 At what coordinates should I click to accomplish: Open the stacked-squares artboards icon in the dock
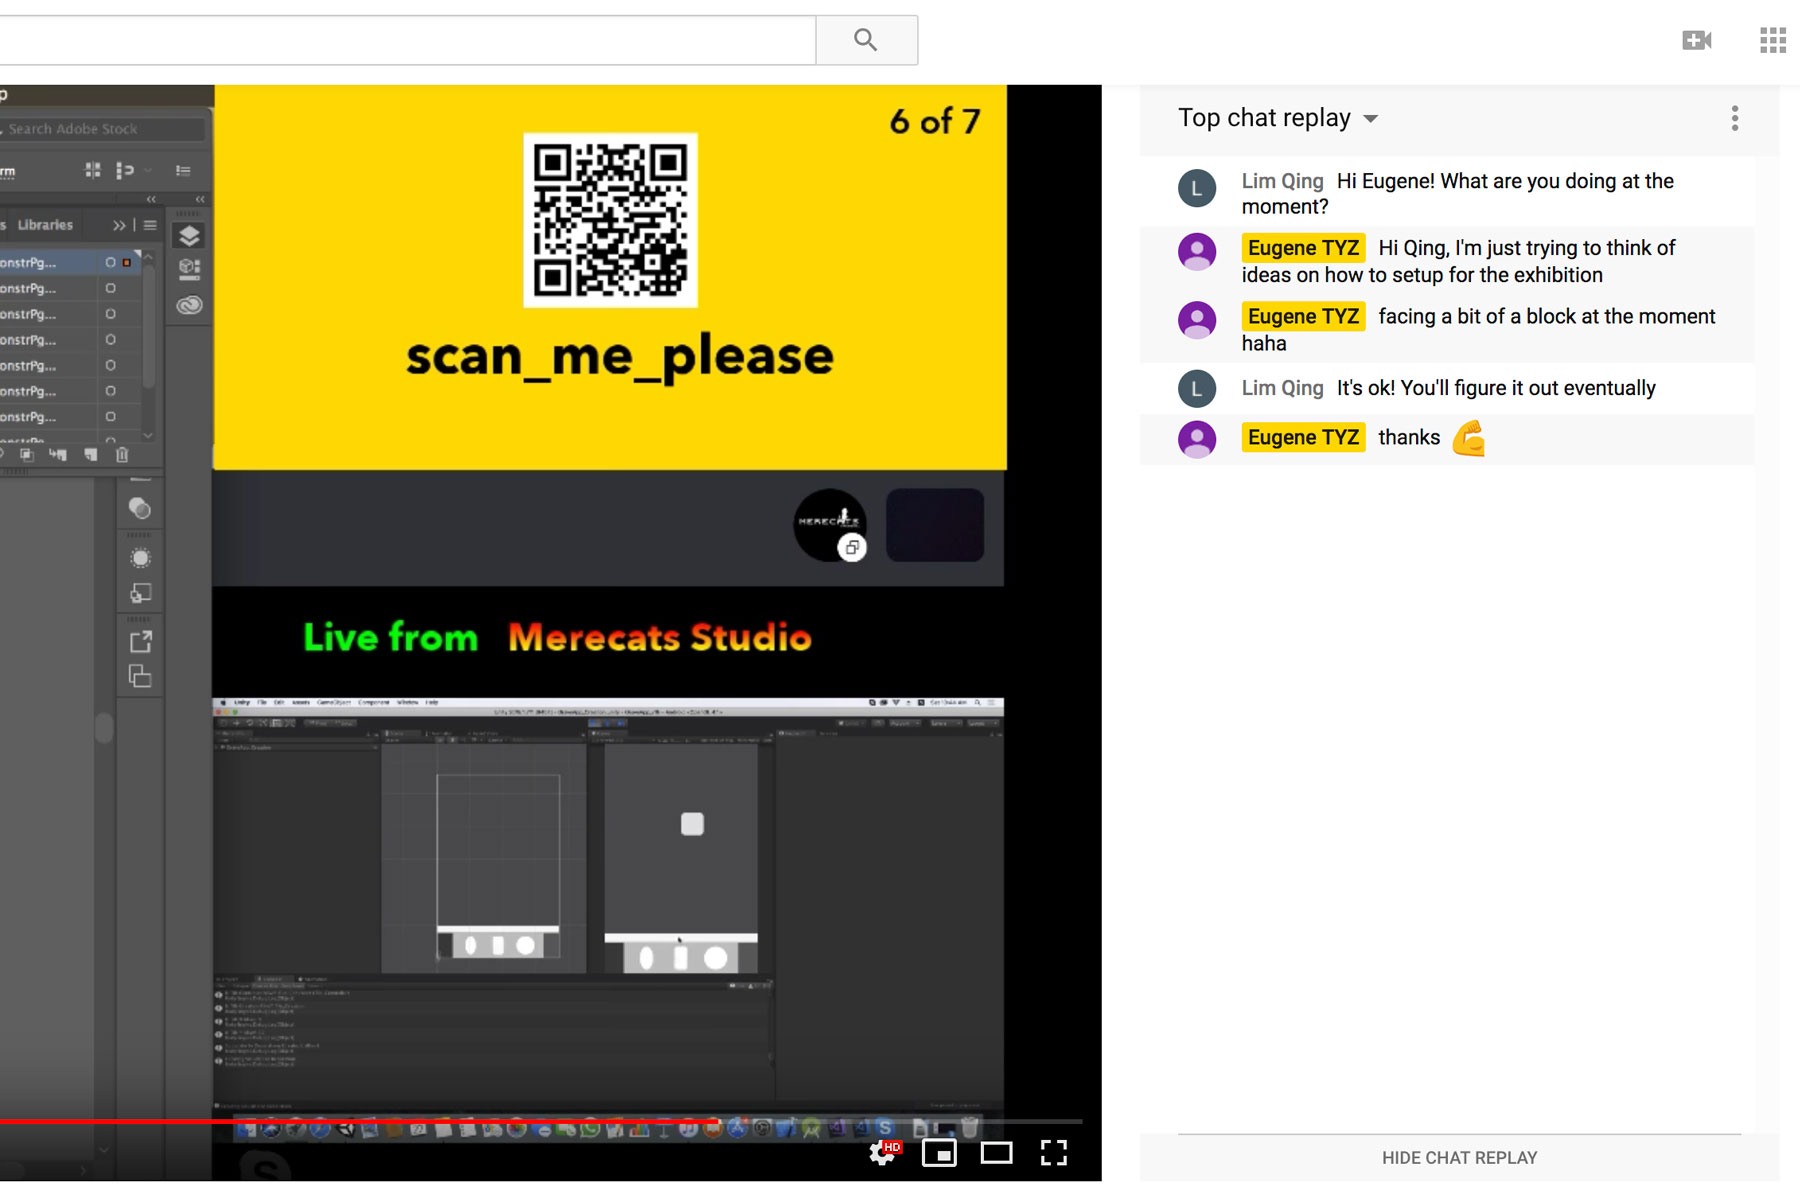point(140,677)
